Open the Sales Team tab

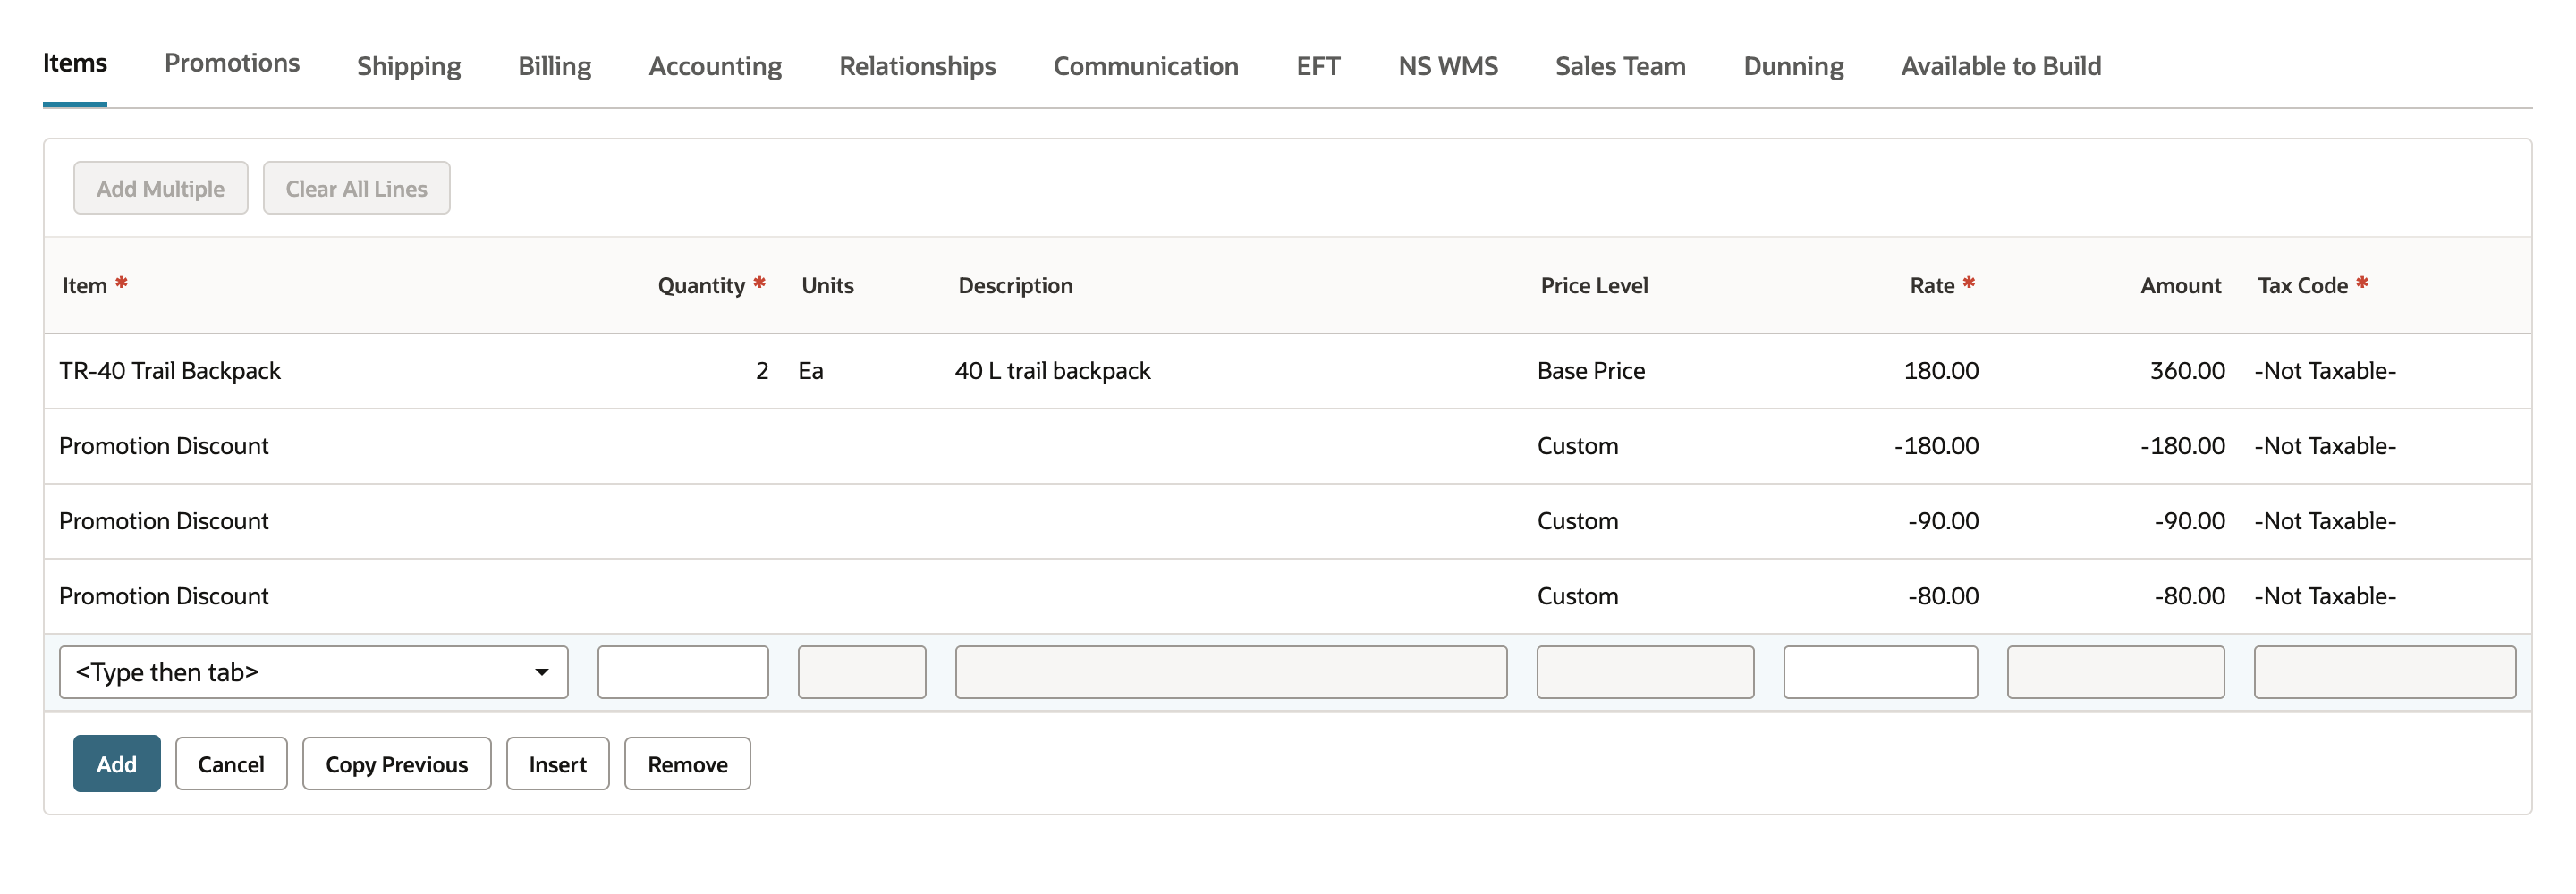1620,66
